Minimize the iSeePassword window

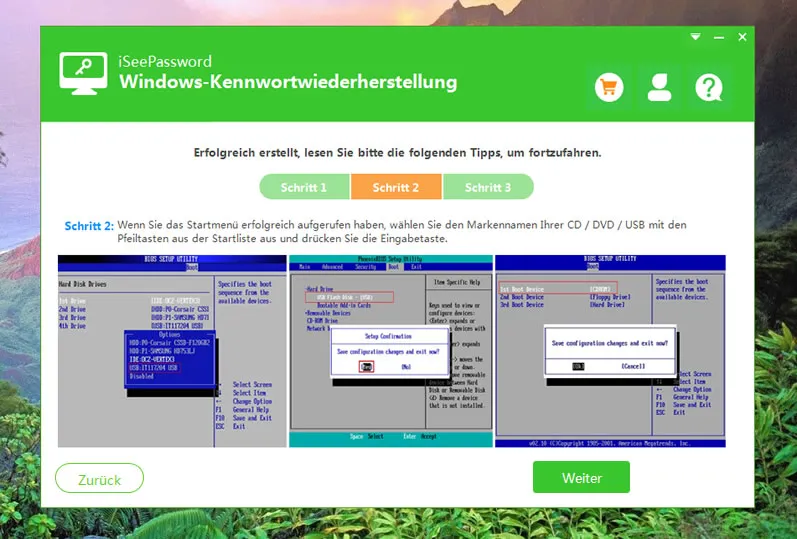point(719,37)
